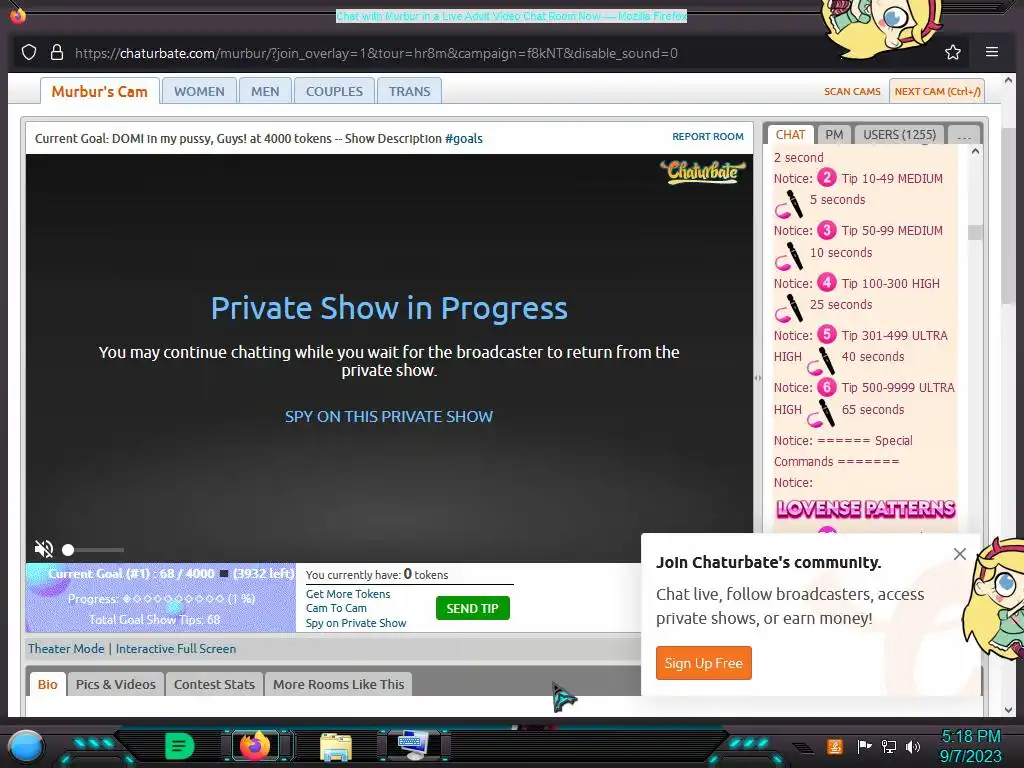Click the Start orb on the taskbar
1024x768 pixels.
click(x=26, y=746)
